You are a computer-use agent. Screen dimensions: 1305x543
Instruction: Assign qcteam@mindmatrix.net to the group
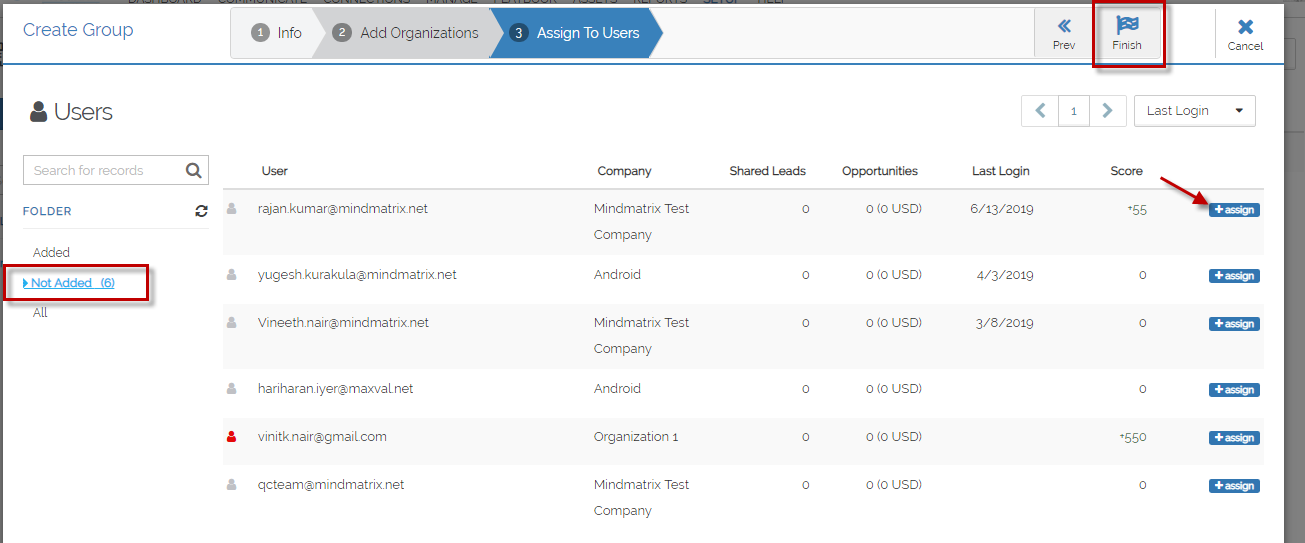coord(1234,486)
